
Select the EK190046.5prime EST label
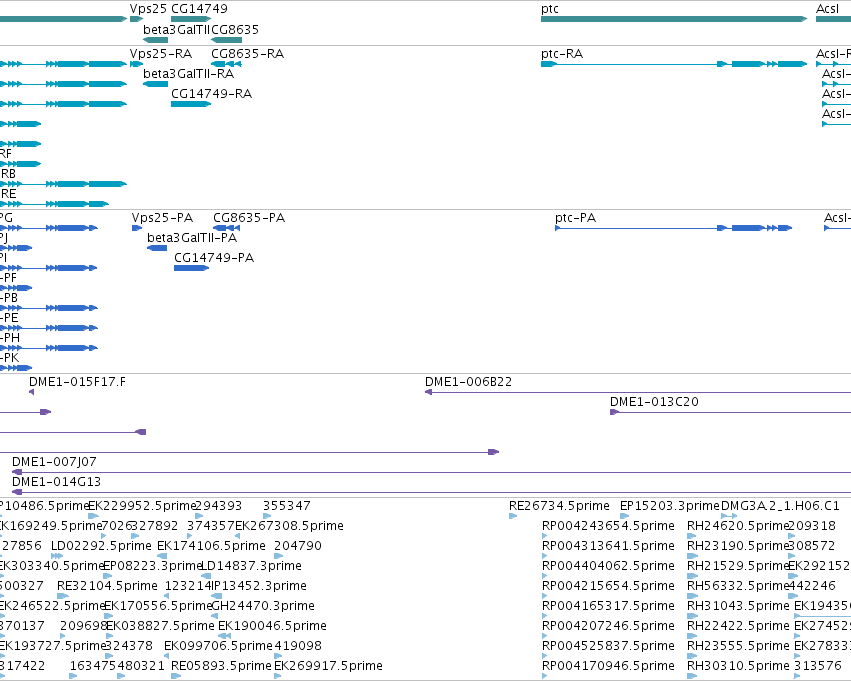tap(272, 626)
